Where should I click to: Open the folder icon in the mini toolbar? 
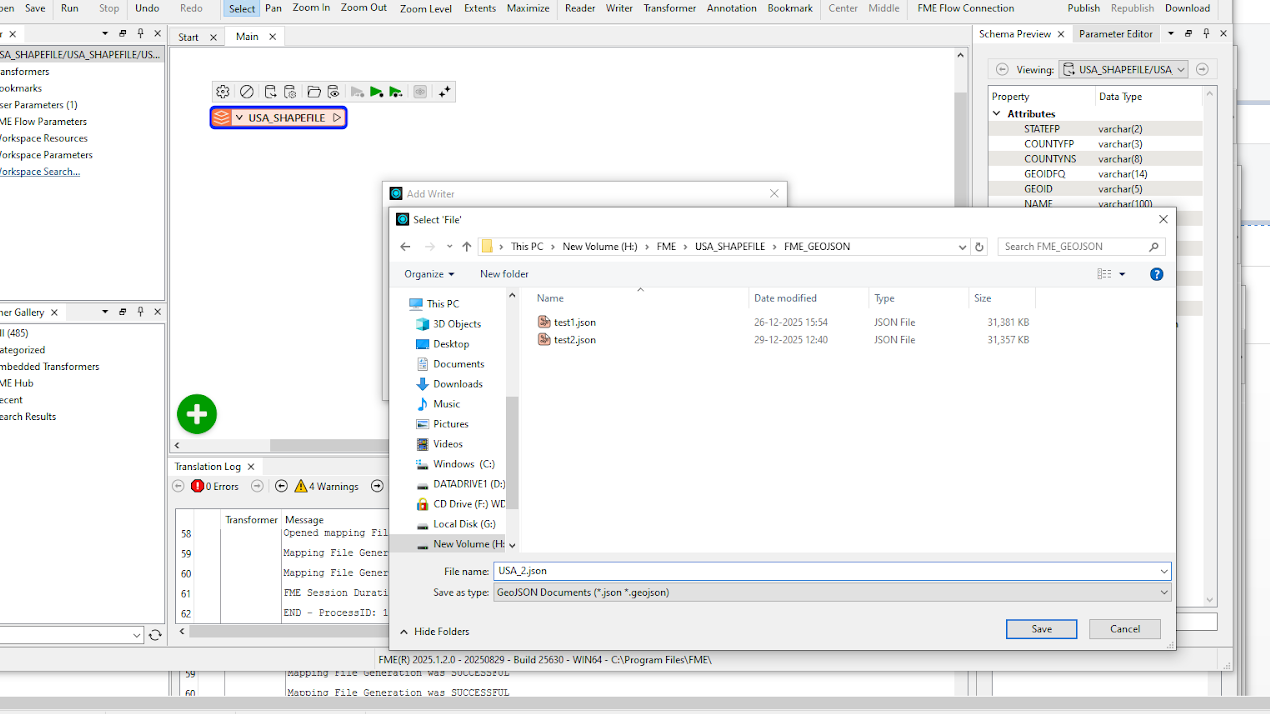[x=314, y=92]
